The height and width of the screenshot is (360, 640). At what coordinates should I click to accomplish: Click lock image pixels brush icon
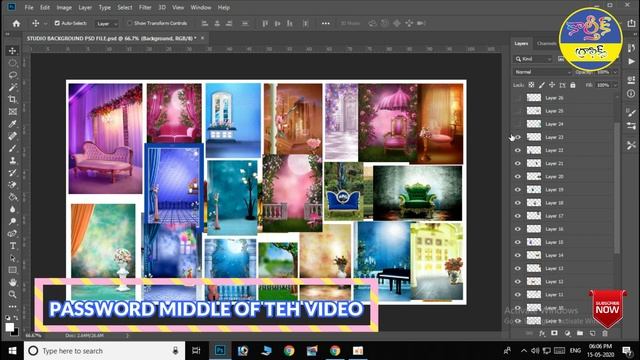(542, 85)
